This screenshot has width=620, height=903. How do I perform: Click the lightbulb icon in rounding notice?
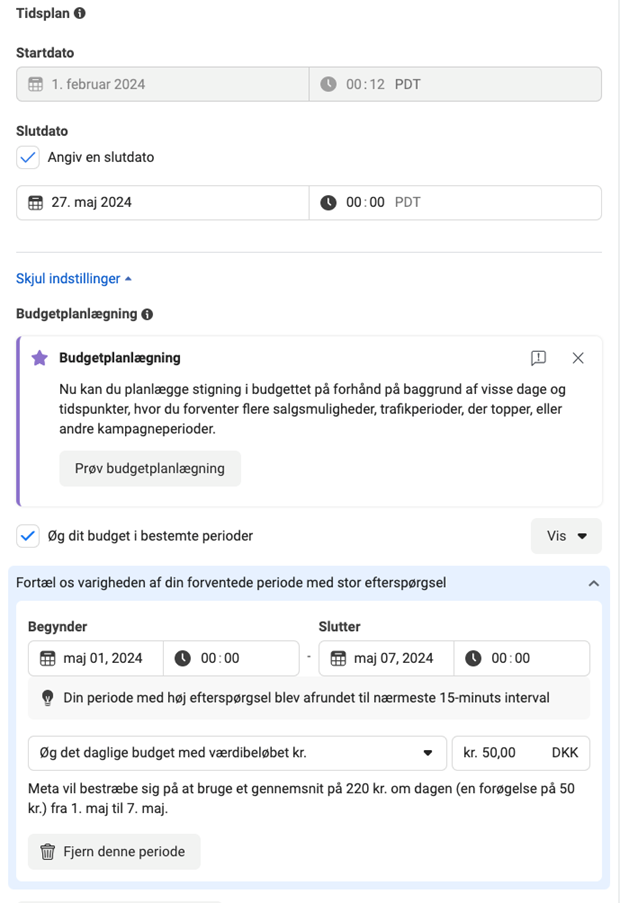48,698
